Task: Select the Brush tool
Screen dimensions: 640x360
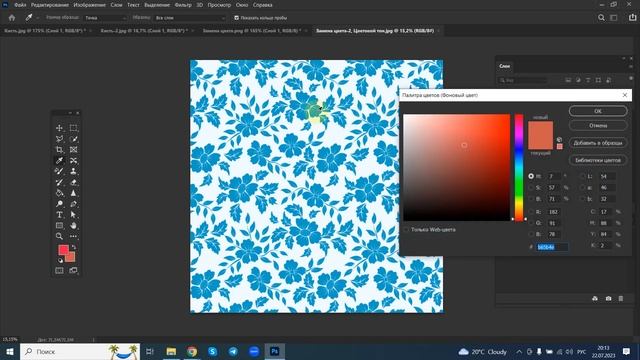Action: point(59,171)
